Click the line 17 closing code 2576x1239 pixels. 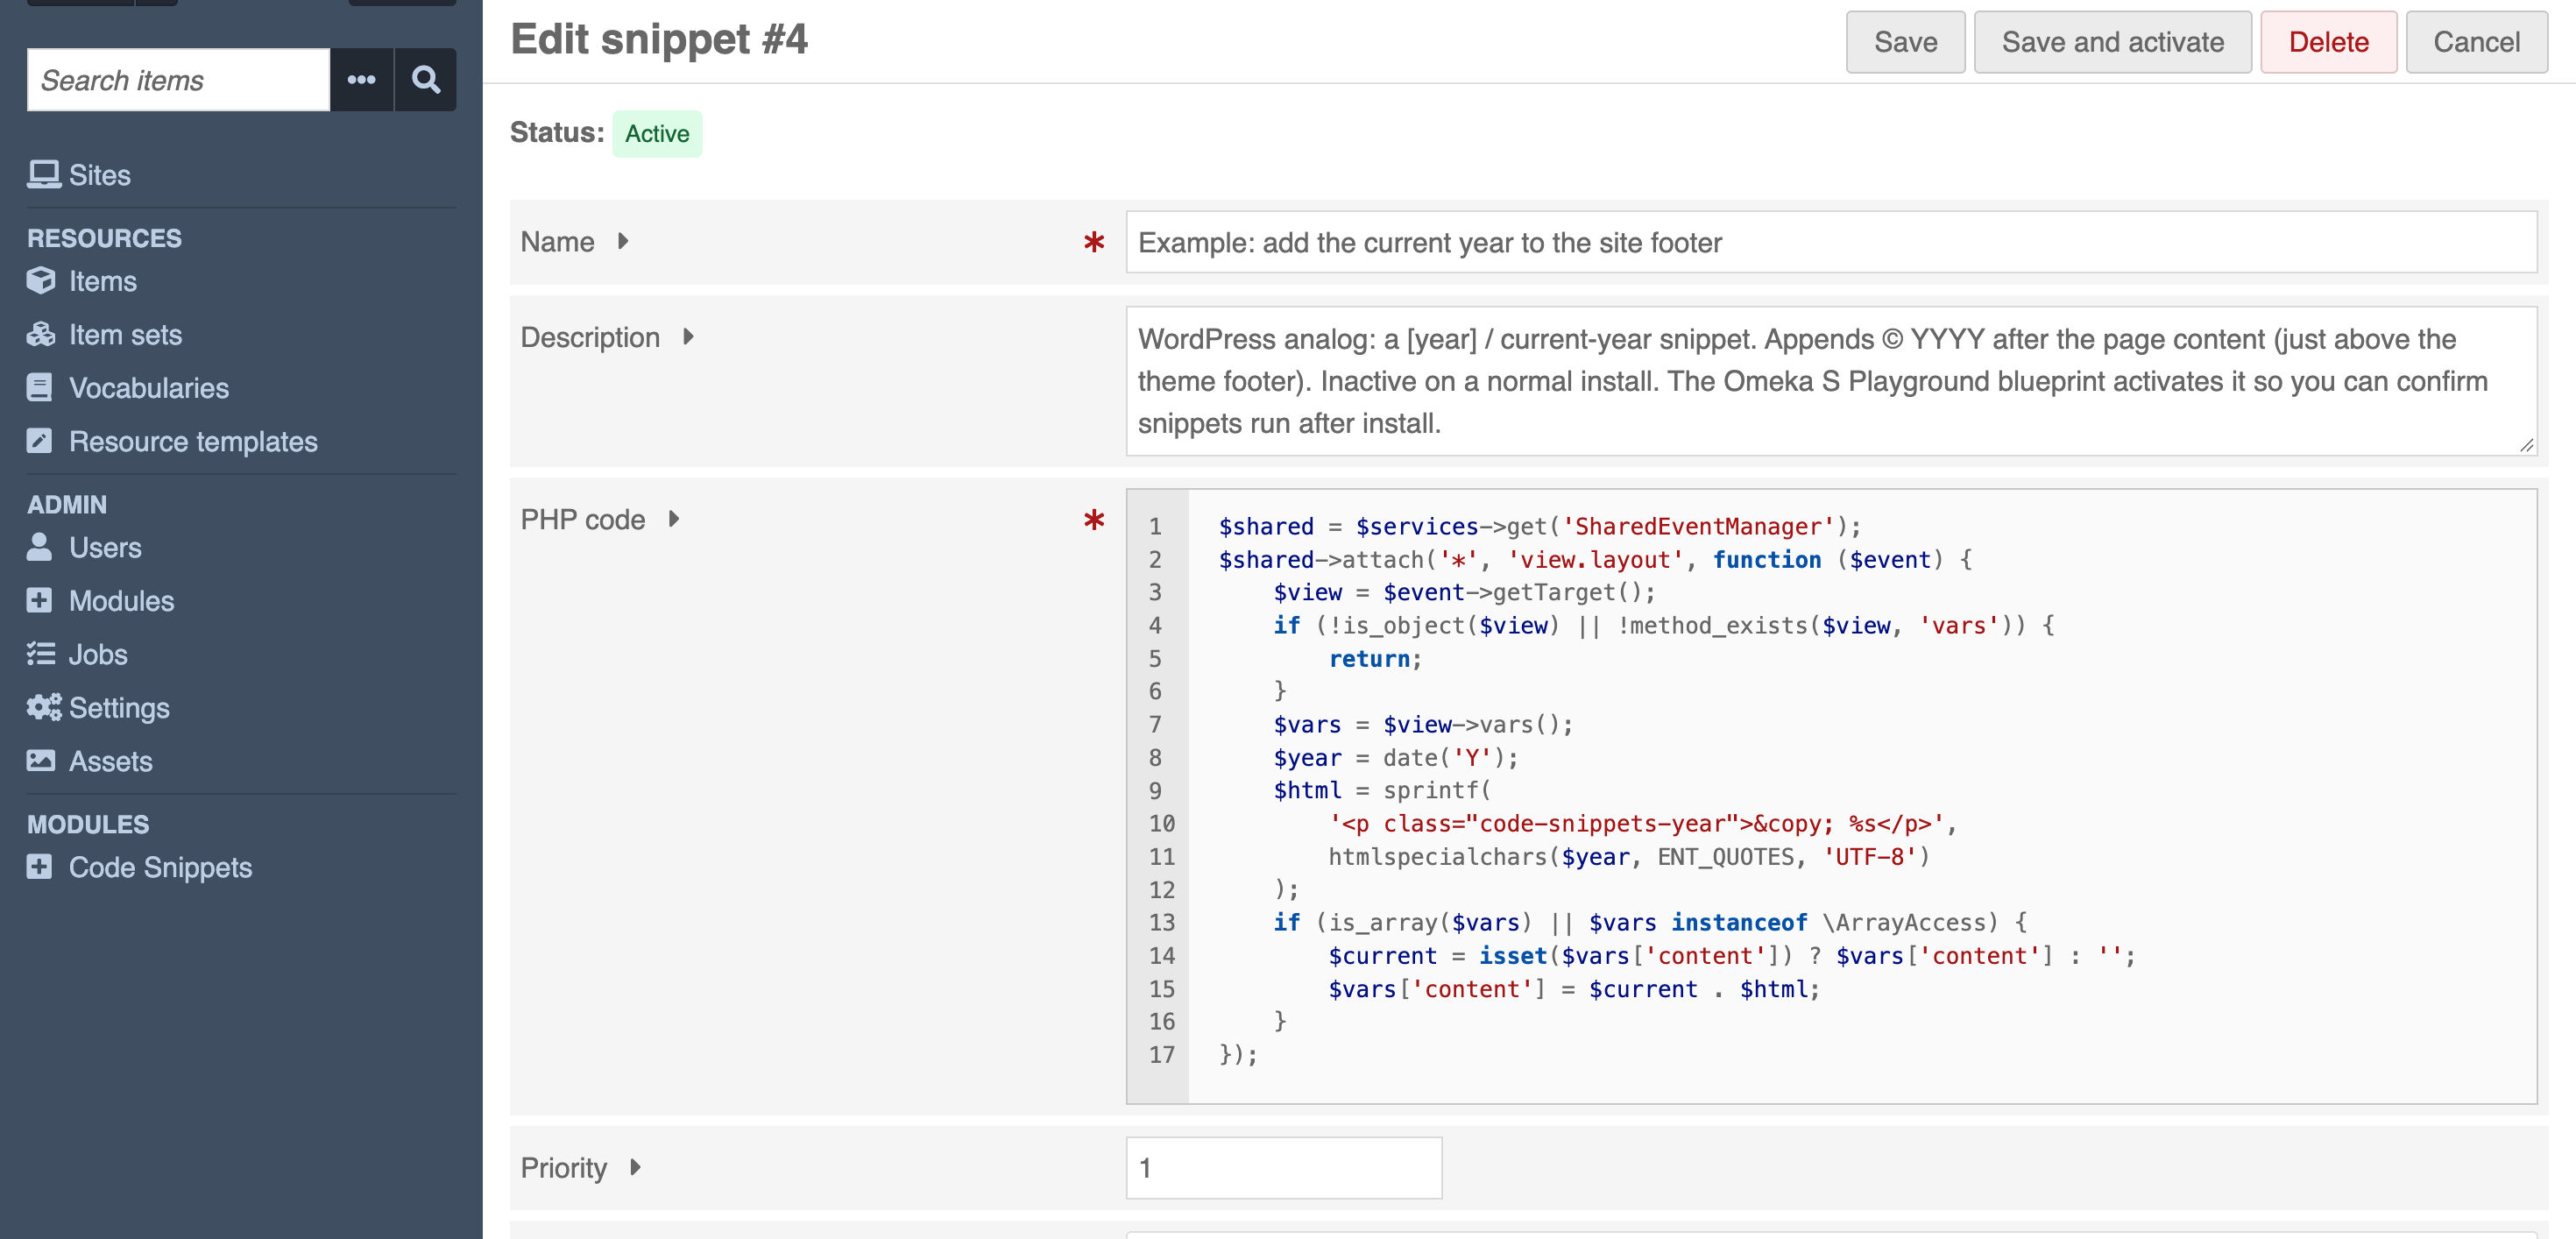pyautogui.click(x=1238, y=1054)
